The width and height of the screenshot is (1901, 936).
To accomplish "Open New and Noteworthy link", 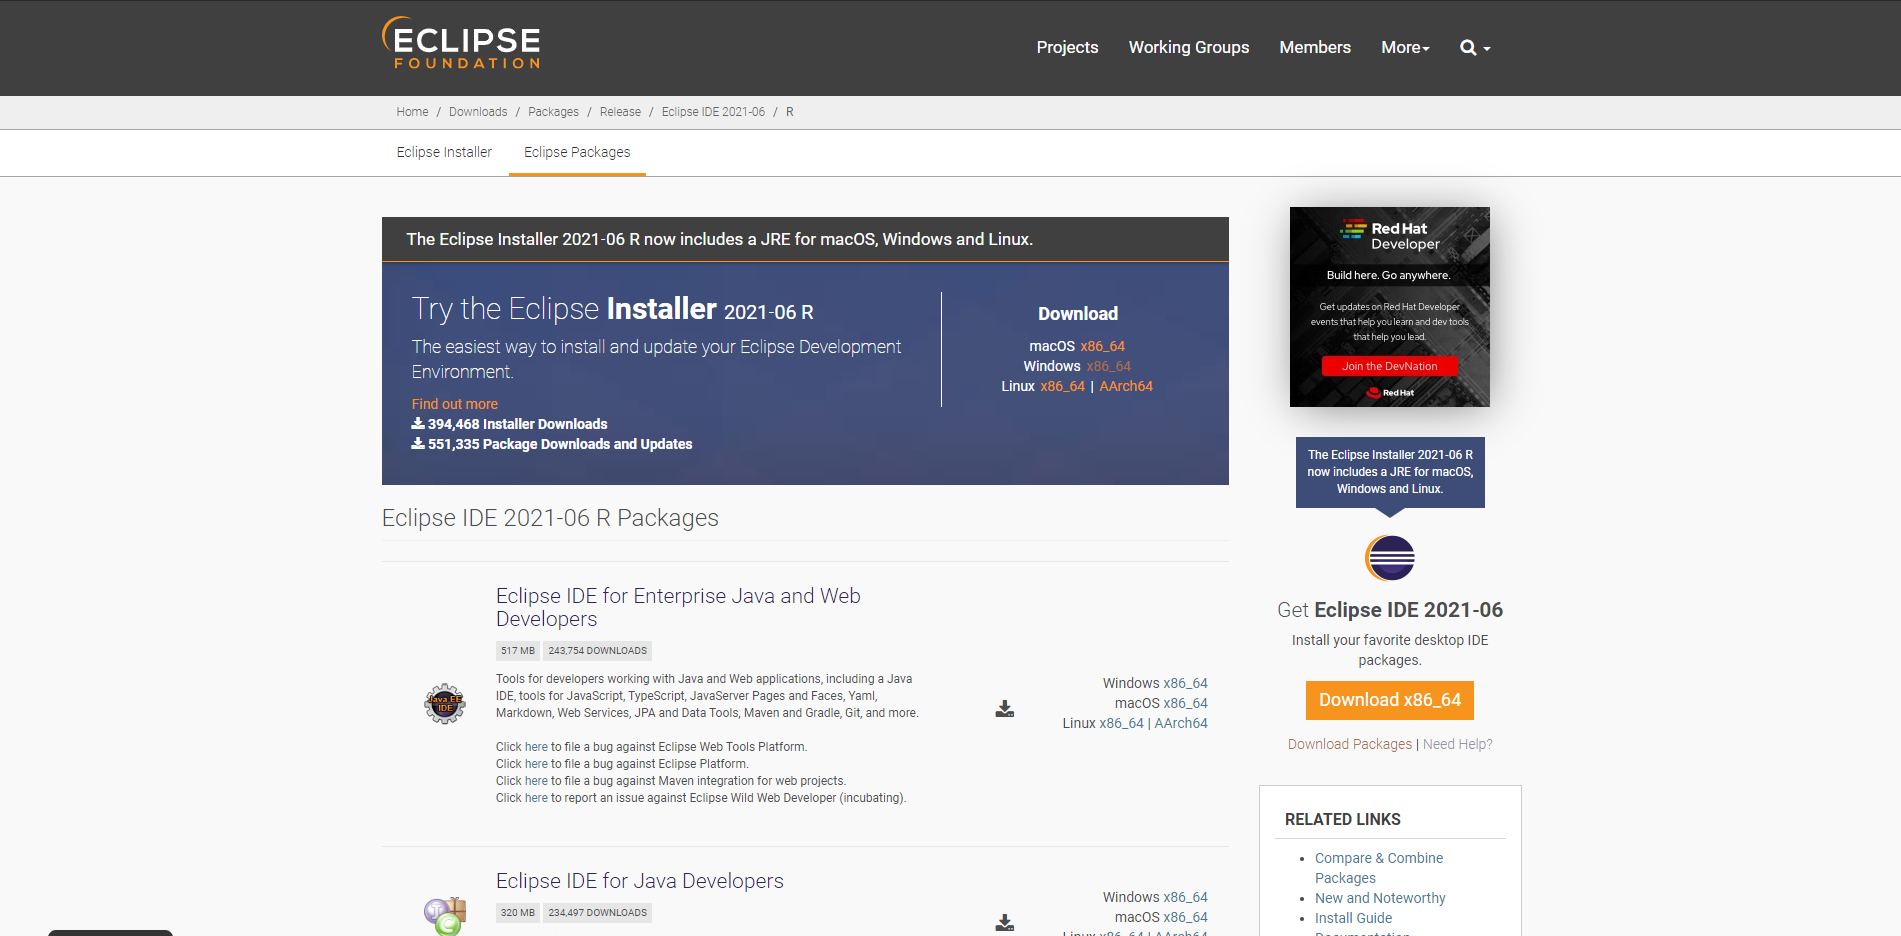I will tap(1380, 898).
